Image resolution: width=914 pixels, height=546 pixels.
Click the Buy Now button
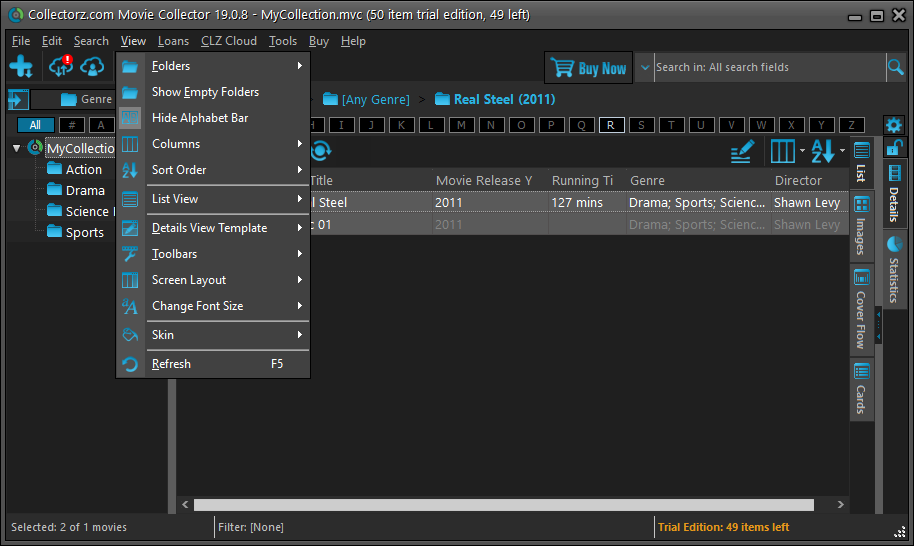point(589,68)
